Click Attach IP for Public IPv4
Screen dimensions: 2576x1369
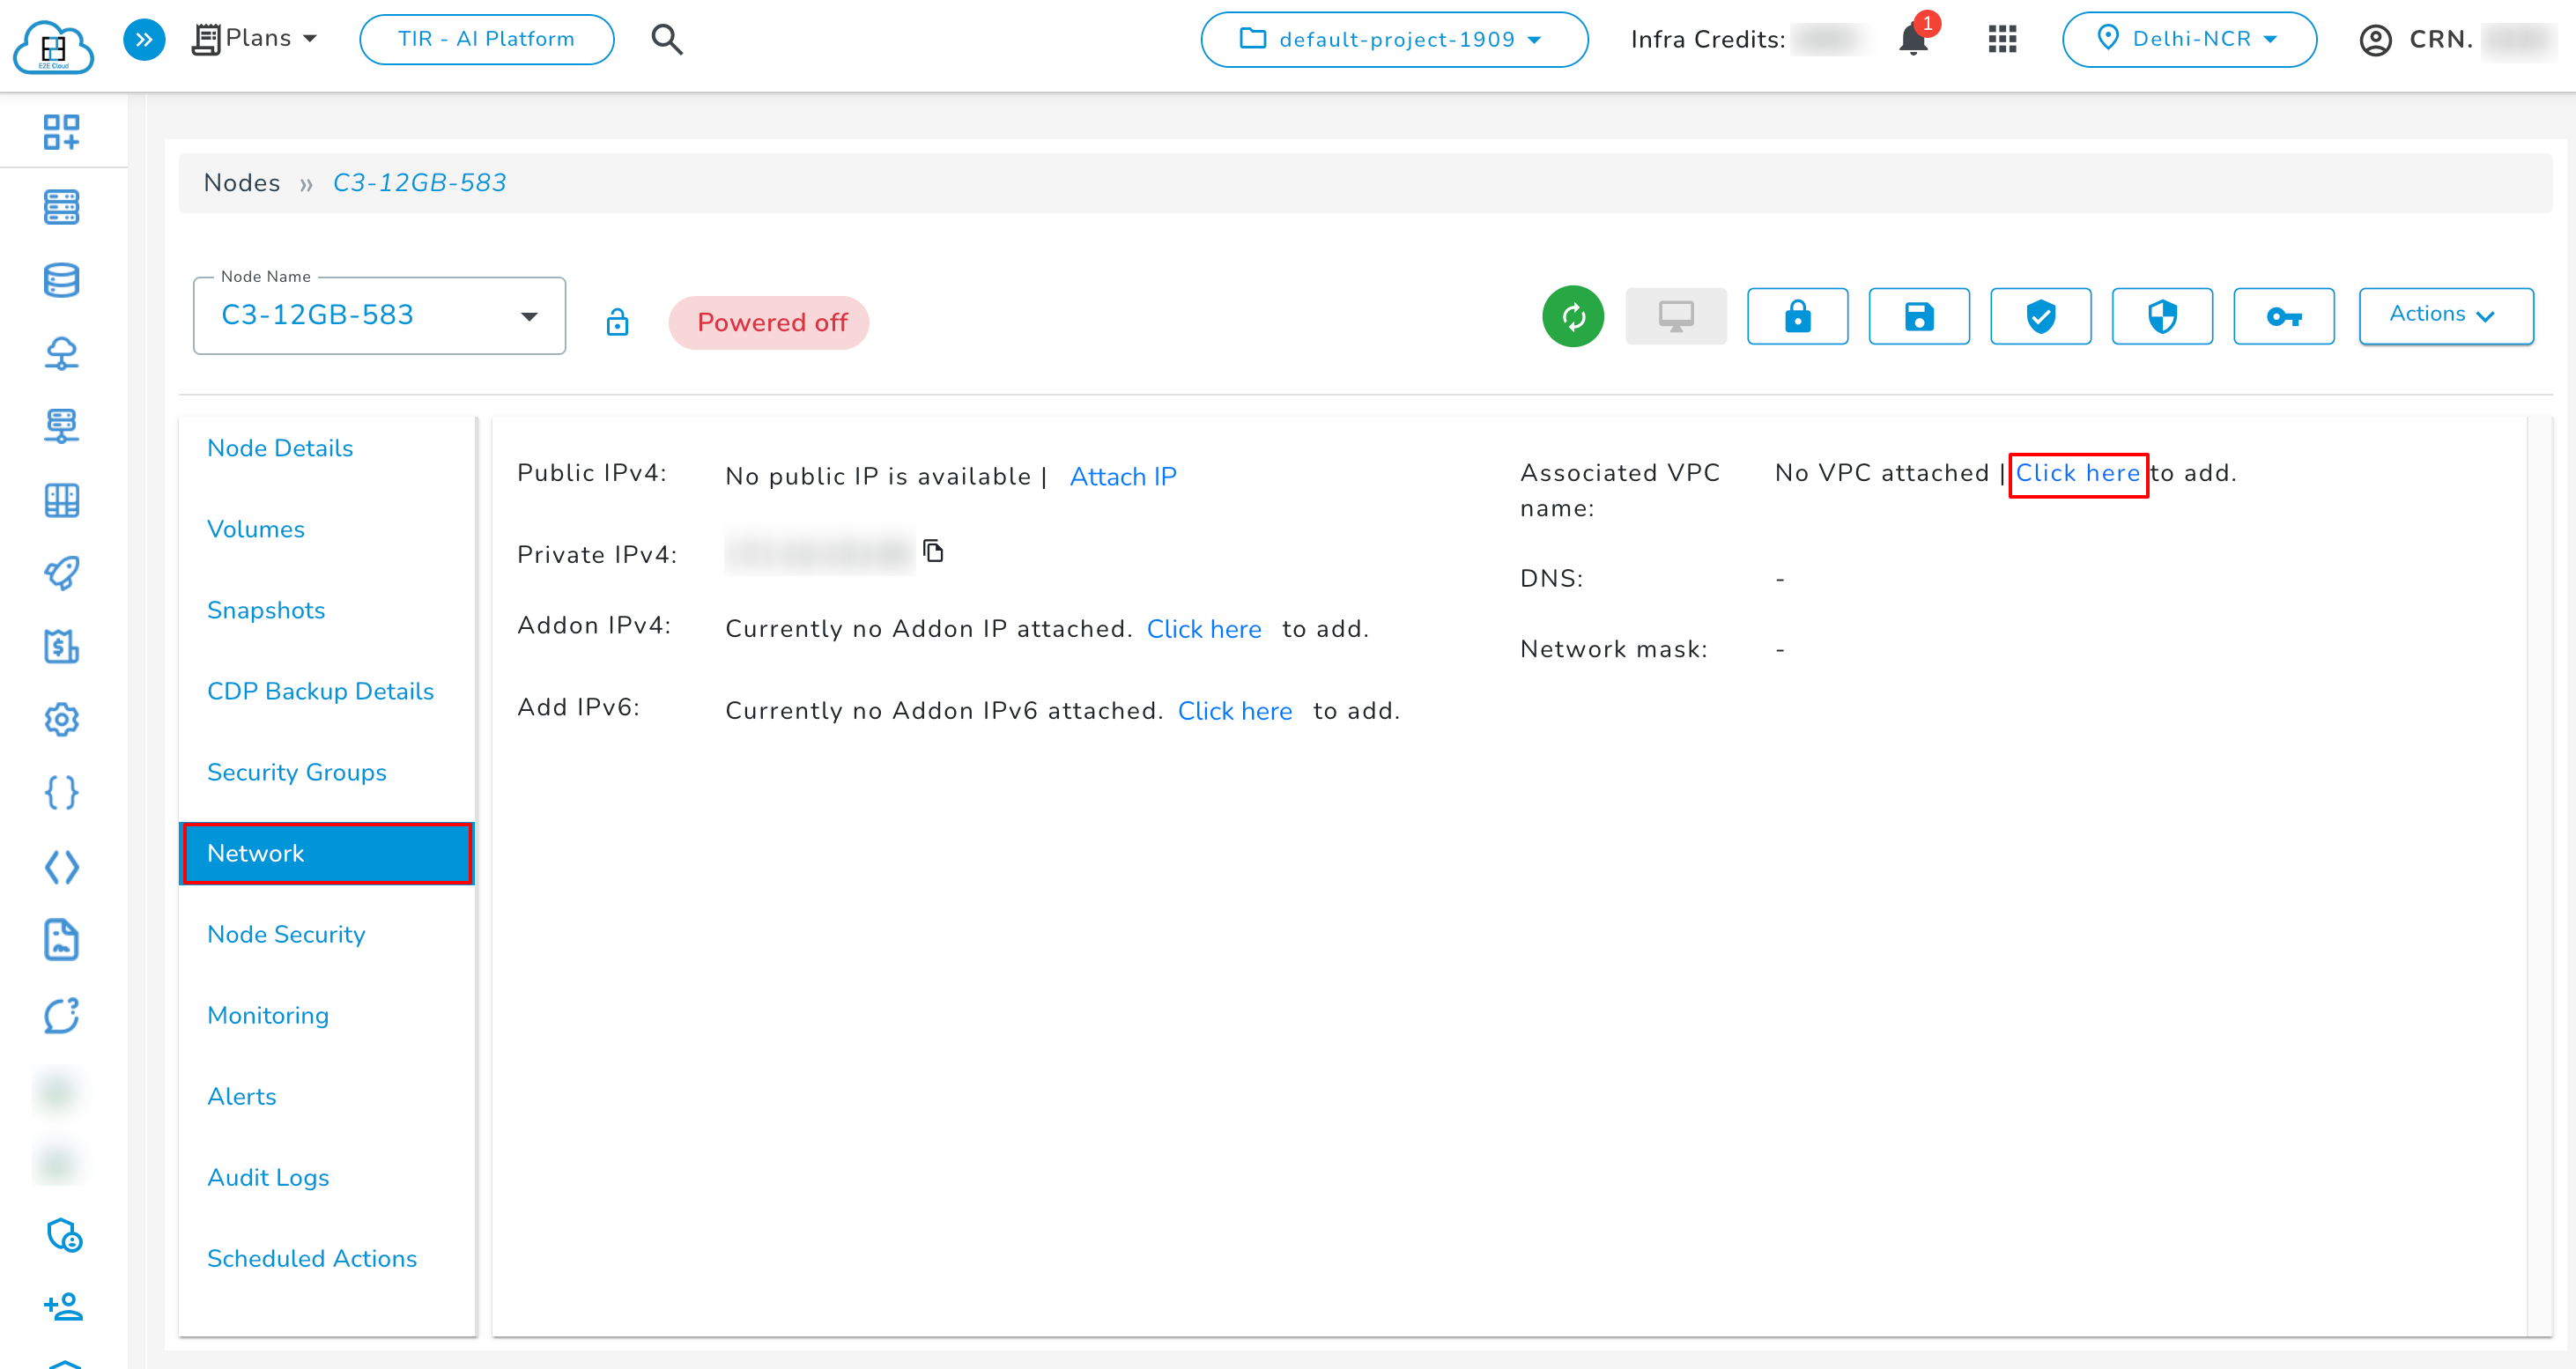1123,476
